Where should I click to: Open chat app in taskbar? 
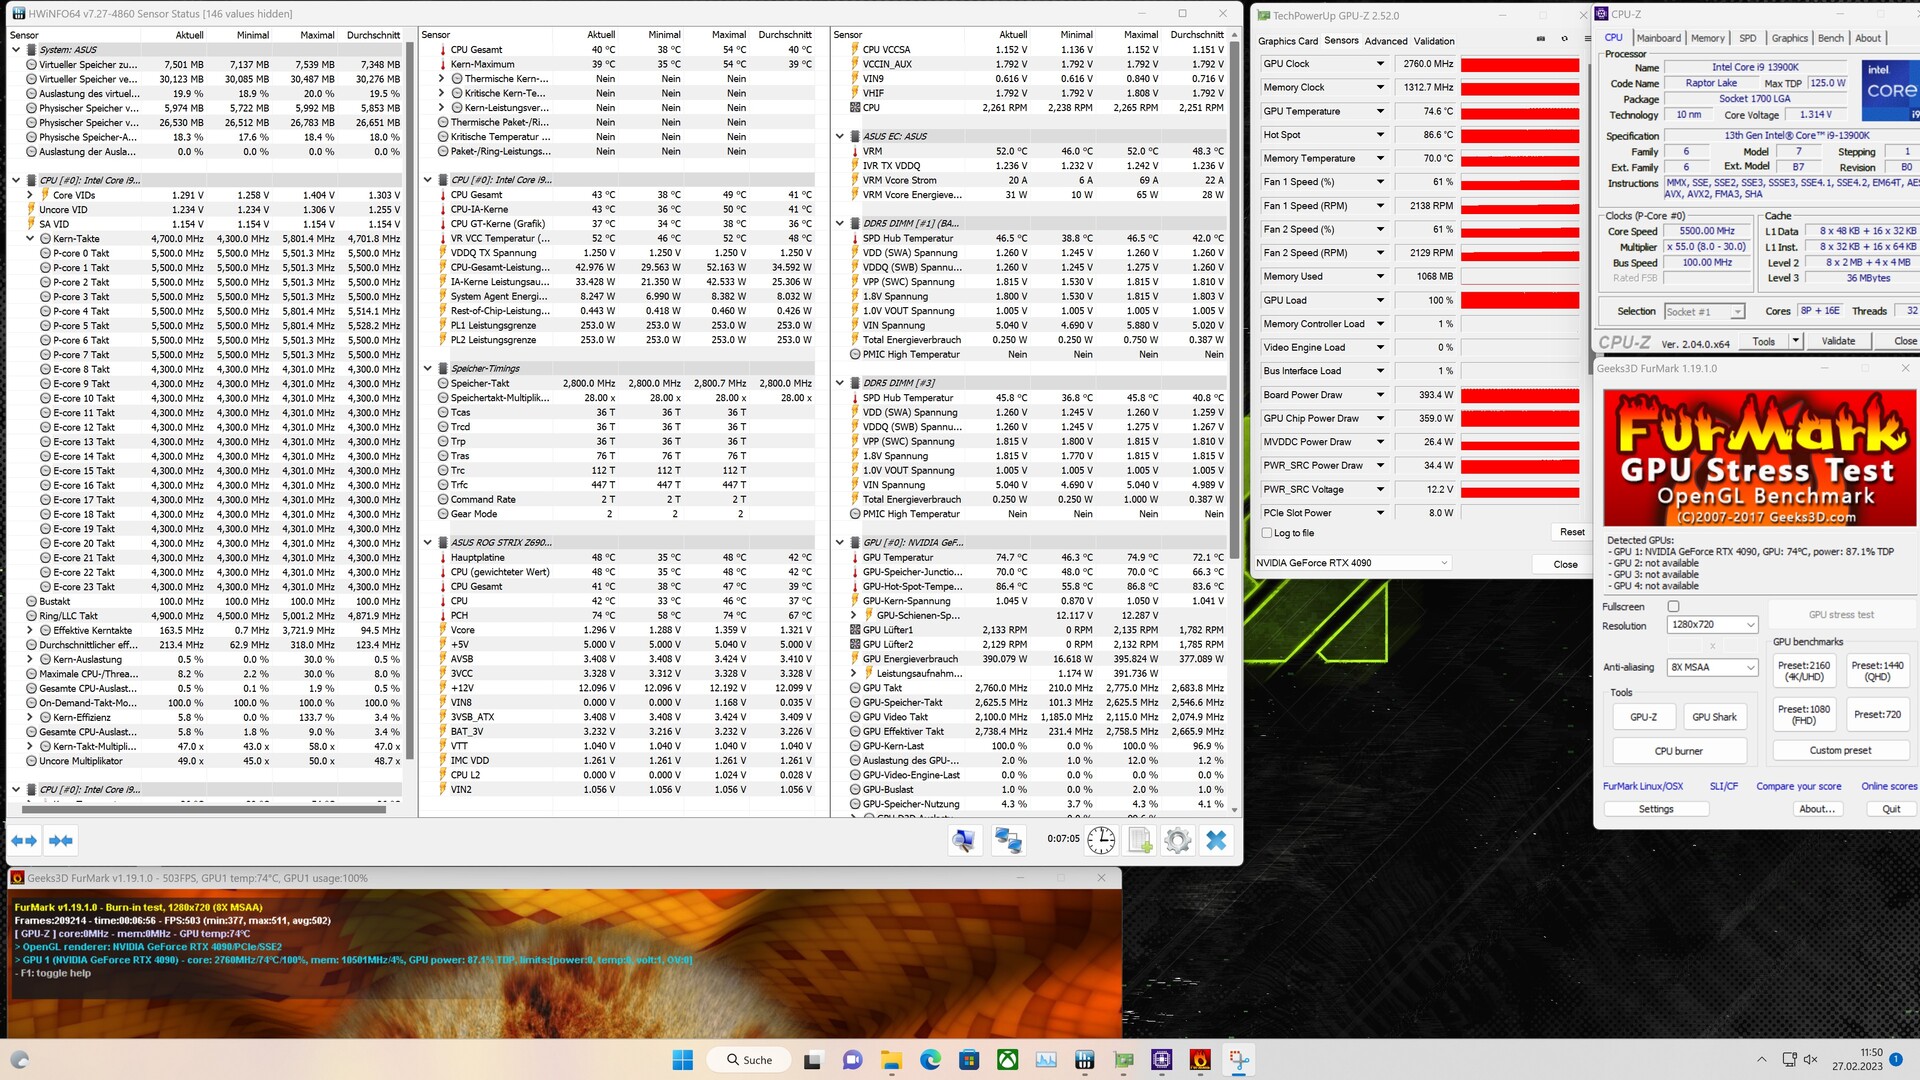pyautogui.click(x=852, y=1060)
